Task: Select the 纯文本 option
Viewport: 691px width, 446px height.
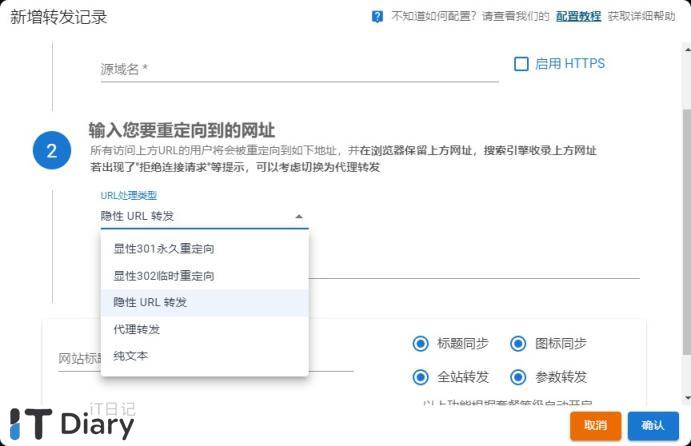Action: pos(204,356)
